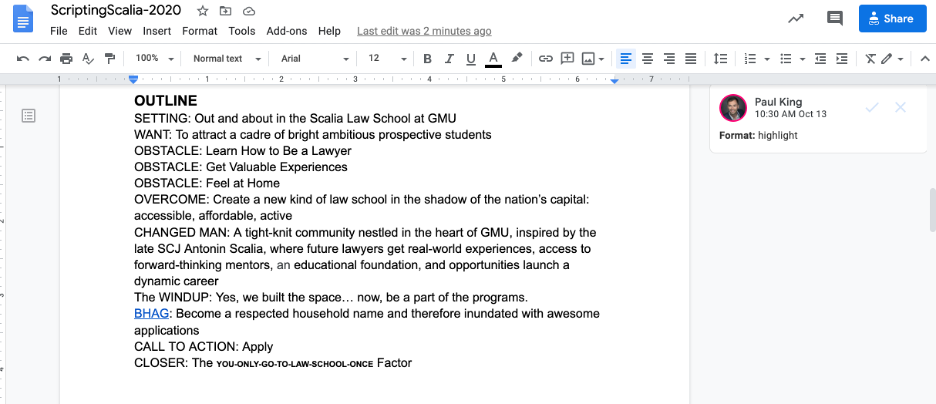The image size is (936, 404).
Task: Apply bulleted list
Action: pos(786,58)
